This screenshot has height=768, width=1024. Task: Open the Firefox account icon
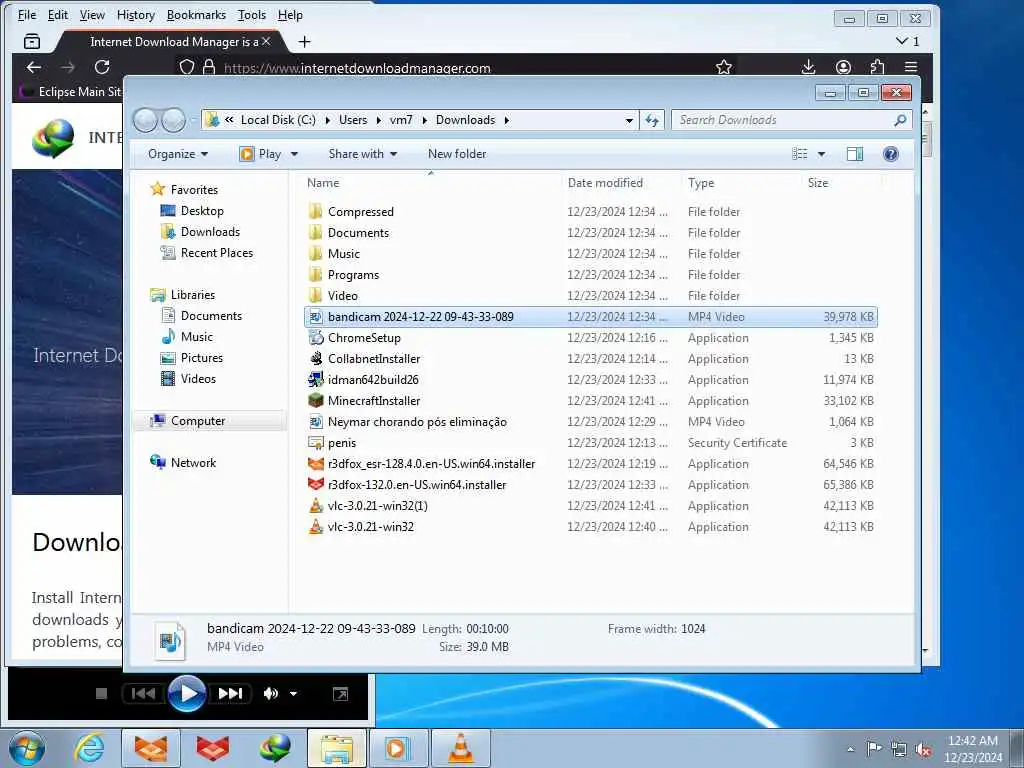[x=843, y=67]
